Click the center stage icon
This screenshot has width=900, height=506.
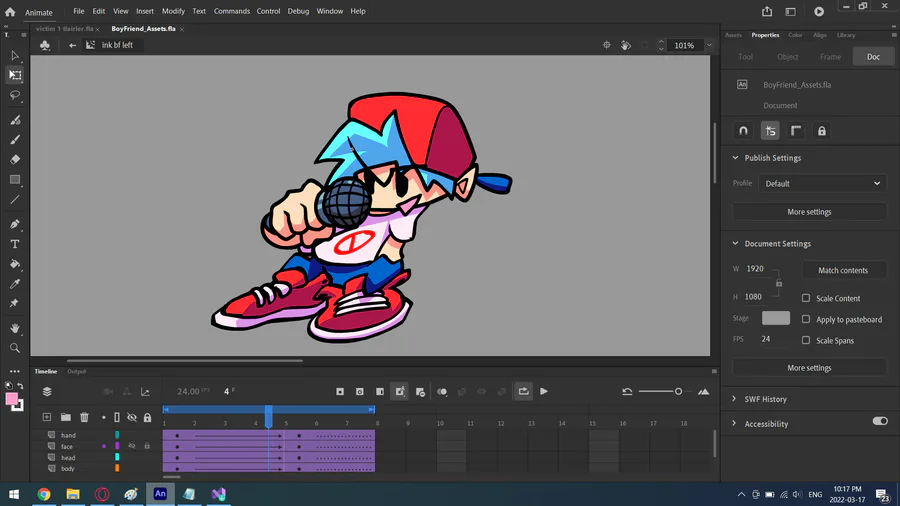[607, 45]
